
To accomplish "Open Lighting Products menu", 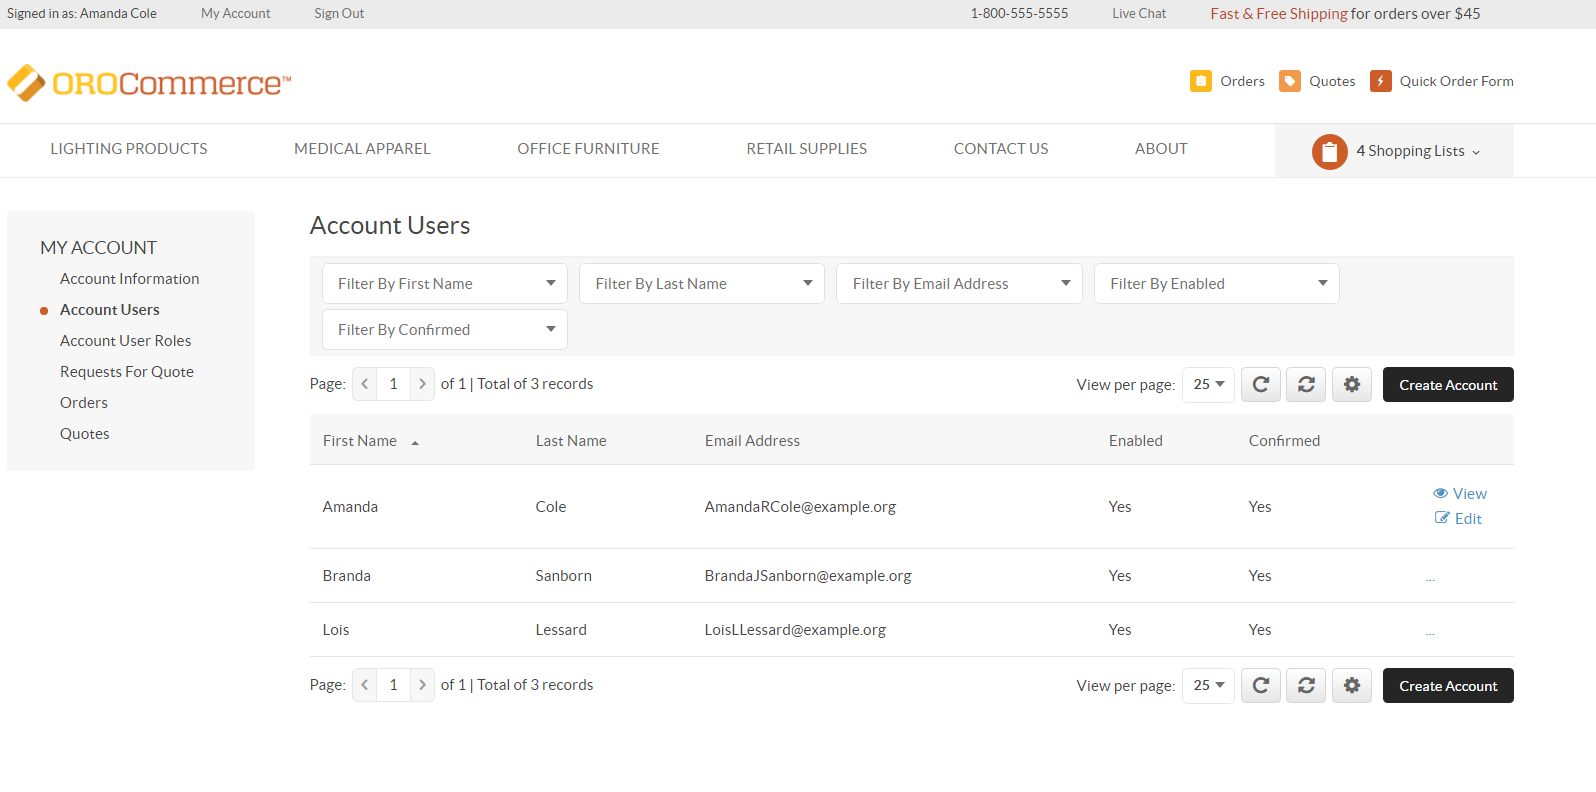I will tap(129, 149).
